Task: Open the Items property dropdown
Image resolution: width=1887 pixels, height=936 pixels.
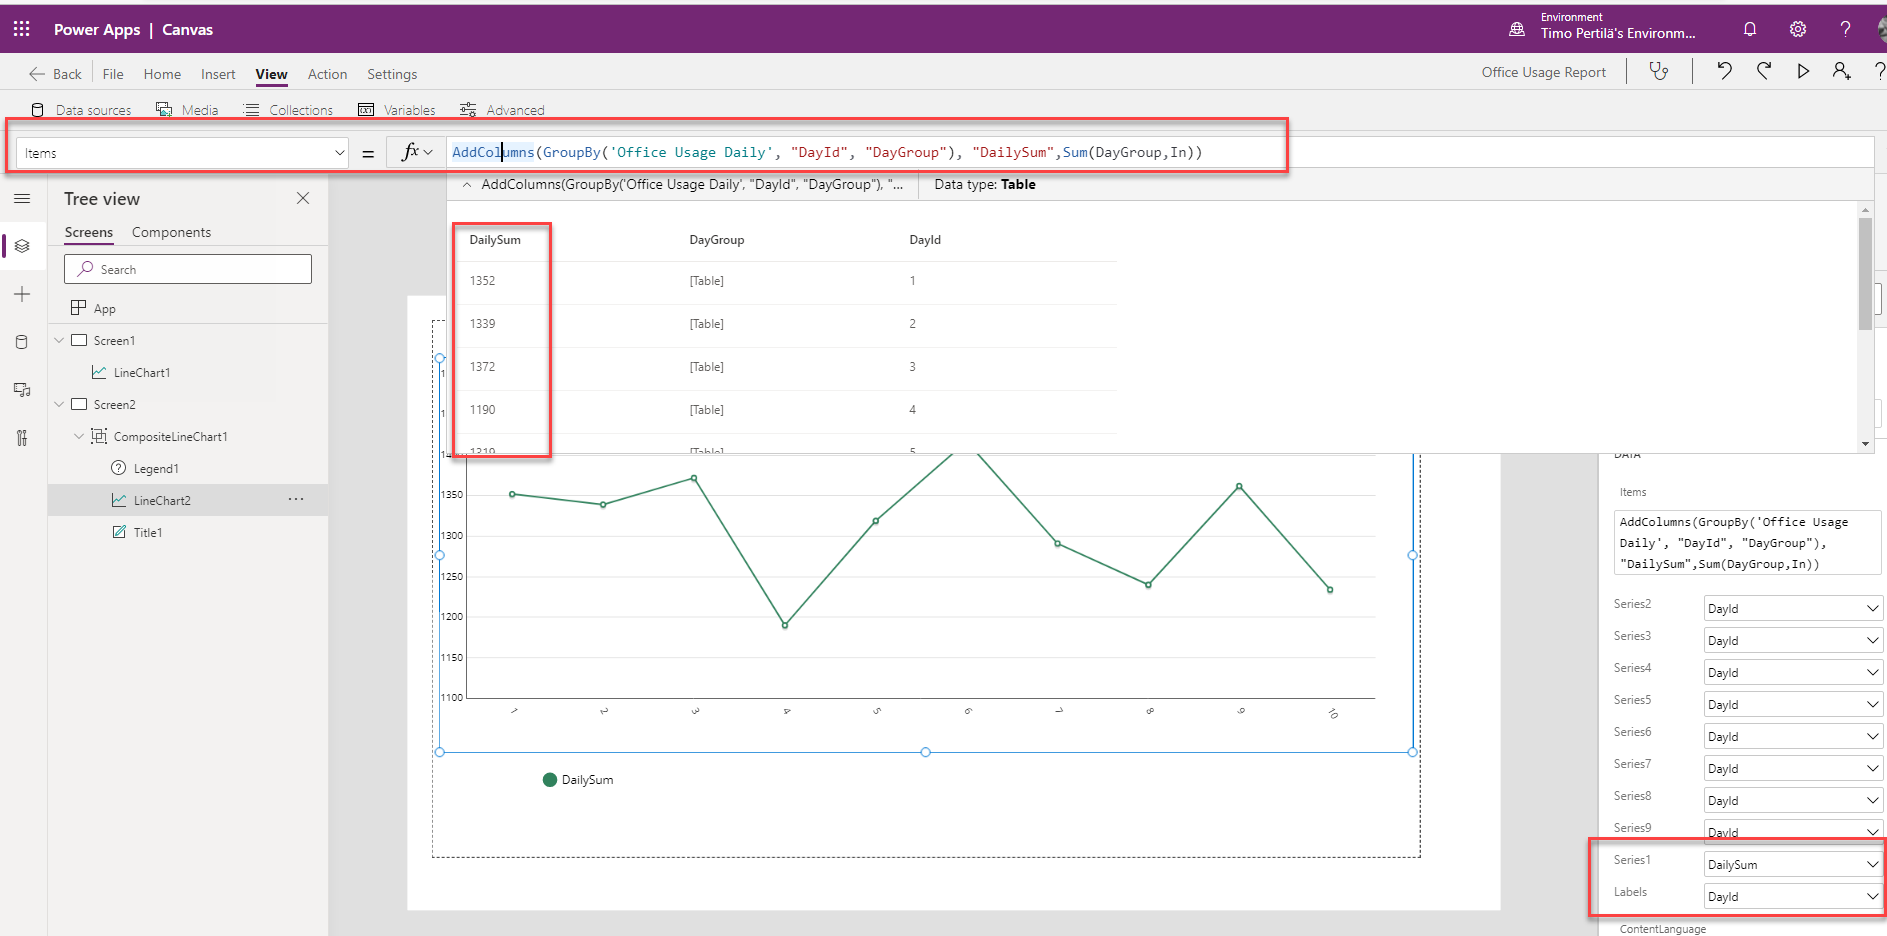Action: 339,153
